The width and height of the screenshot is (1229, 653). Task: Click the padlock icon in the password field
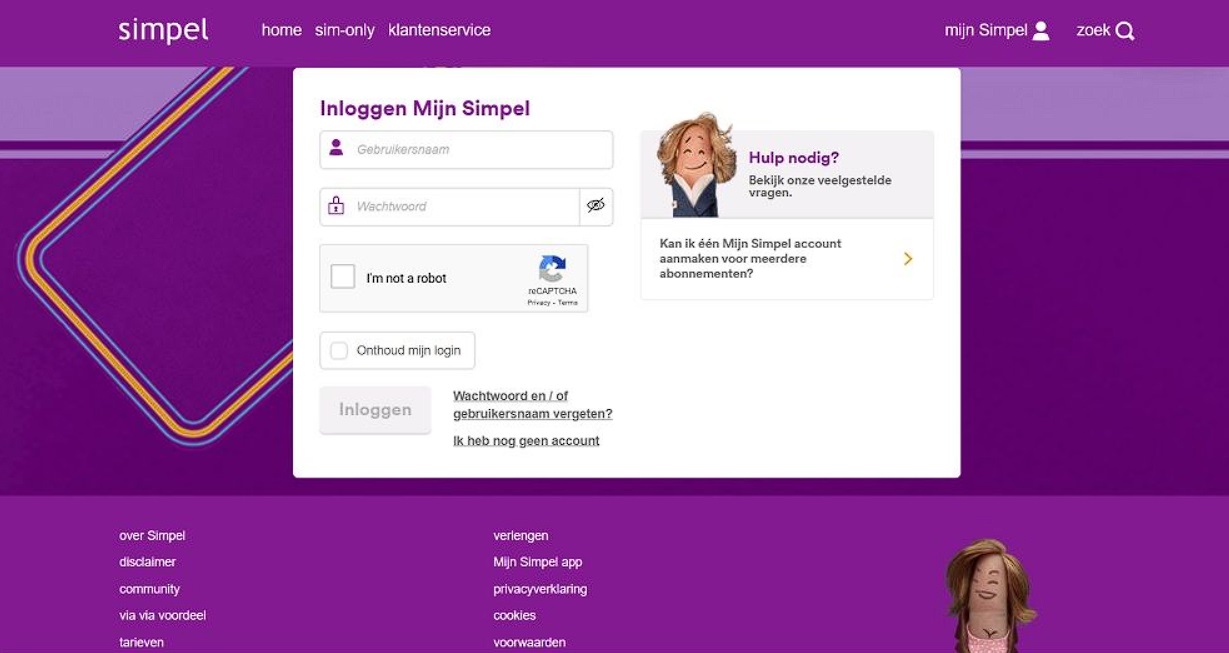pyautogui.click(x=336, y=206)
